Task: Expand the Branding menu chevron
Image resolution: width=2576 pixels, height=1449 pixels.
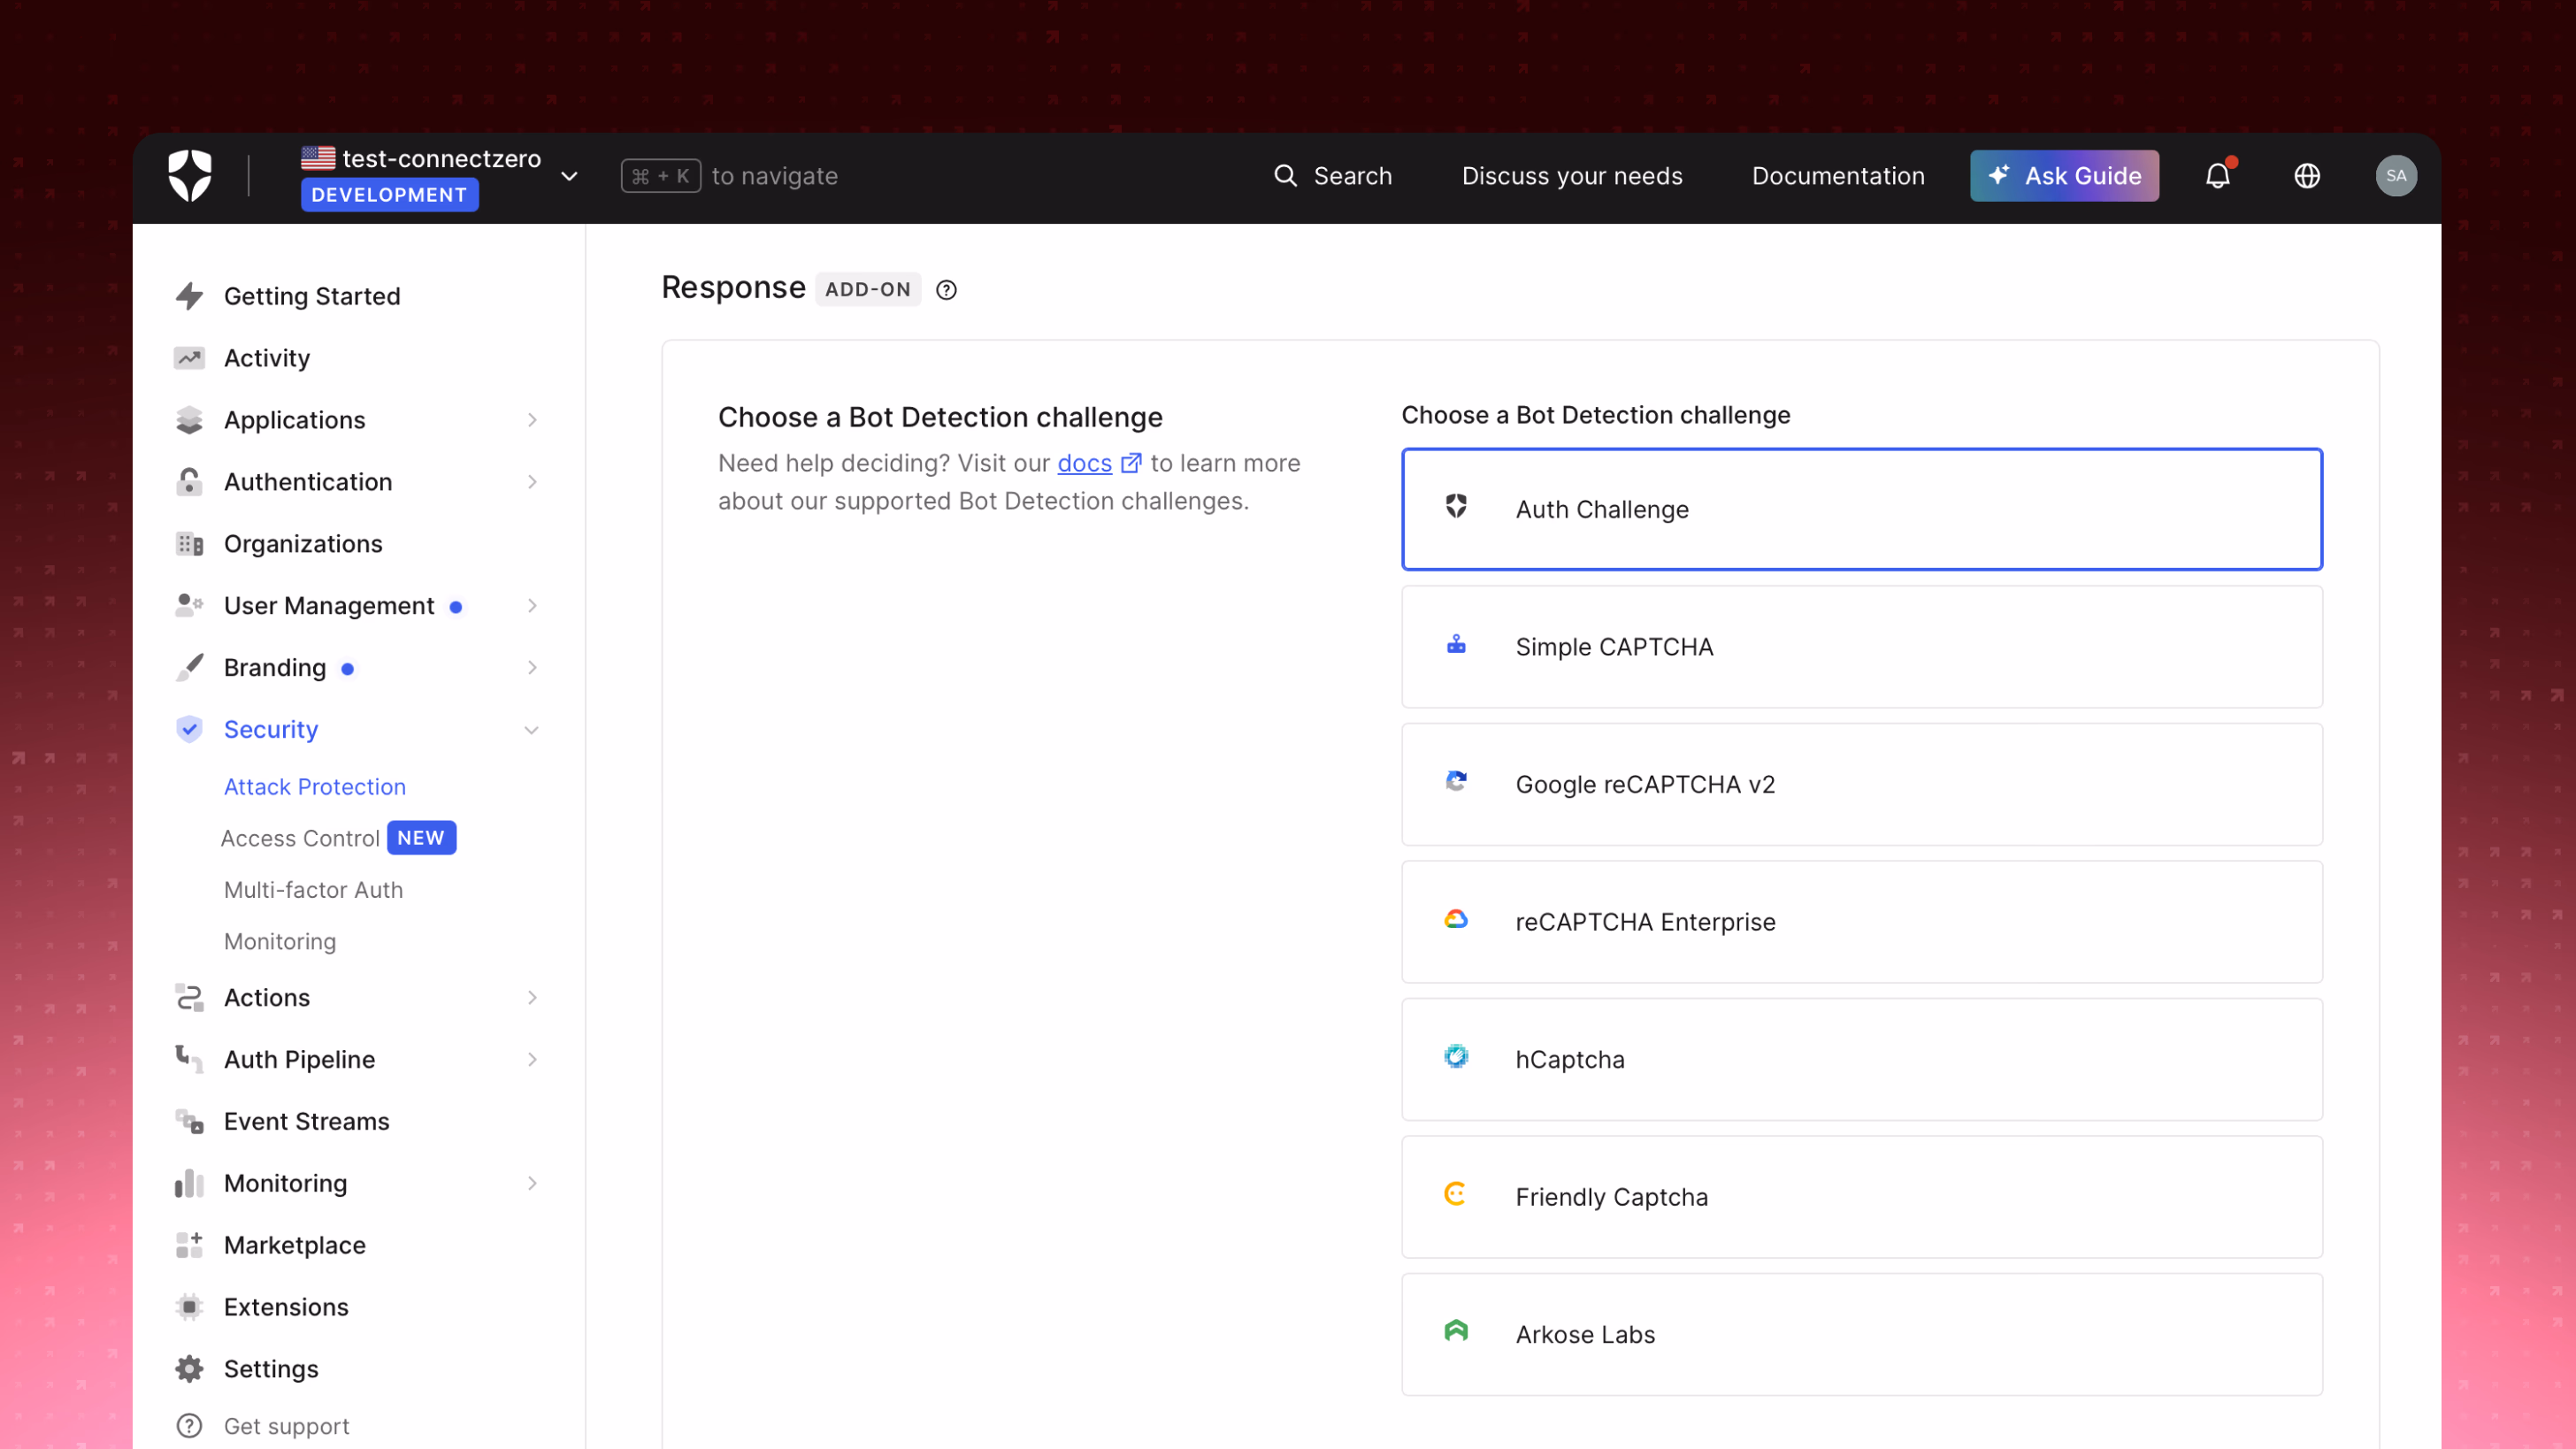Action: [x=532, y=668]
